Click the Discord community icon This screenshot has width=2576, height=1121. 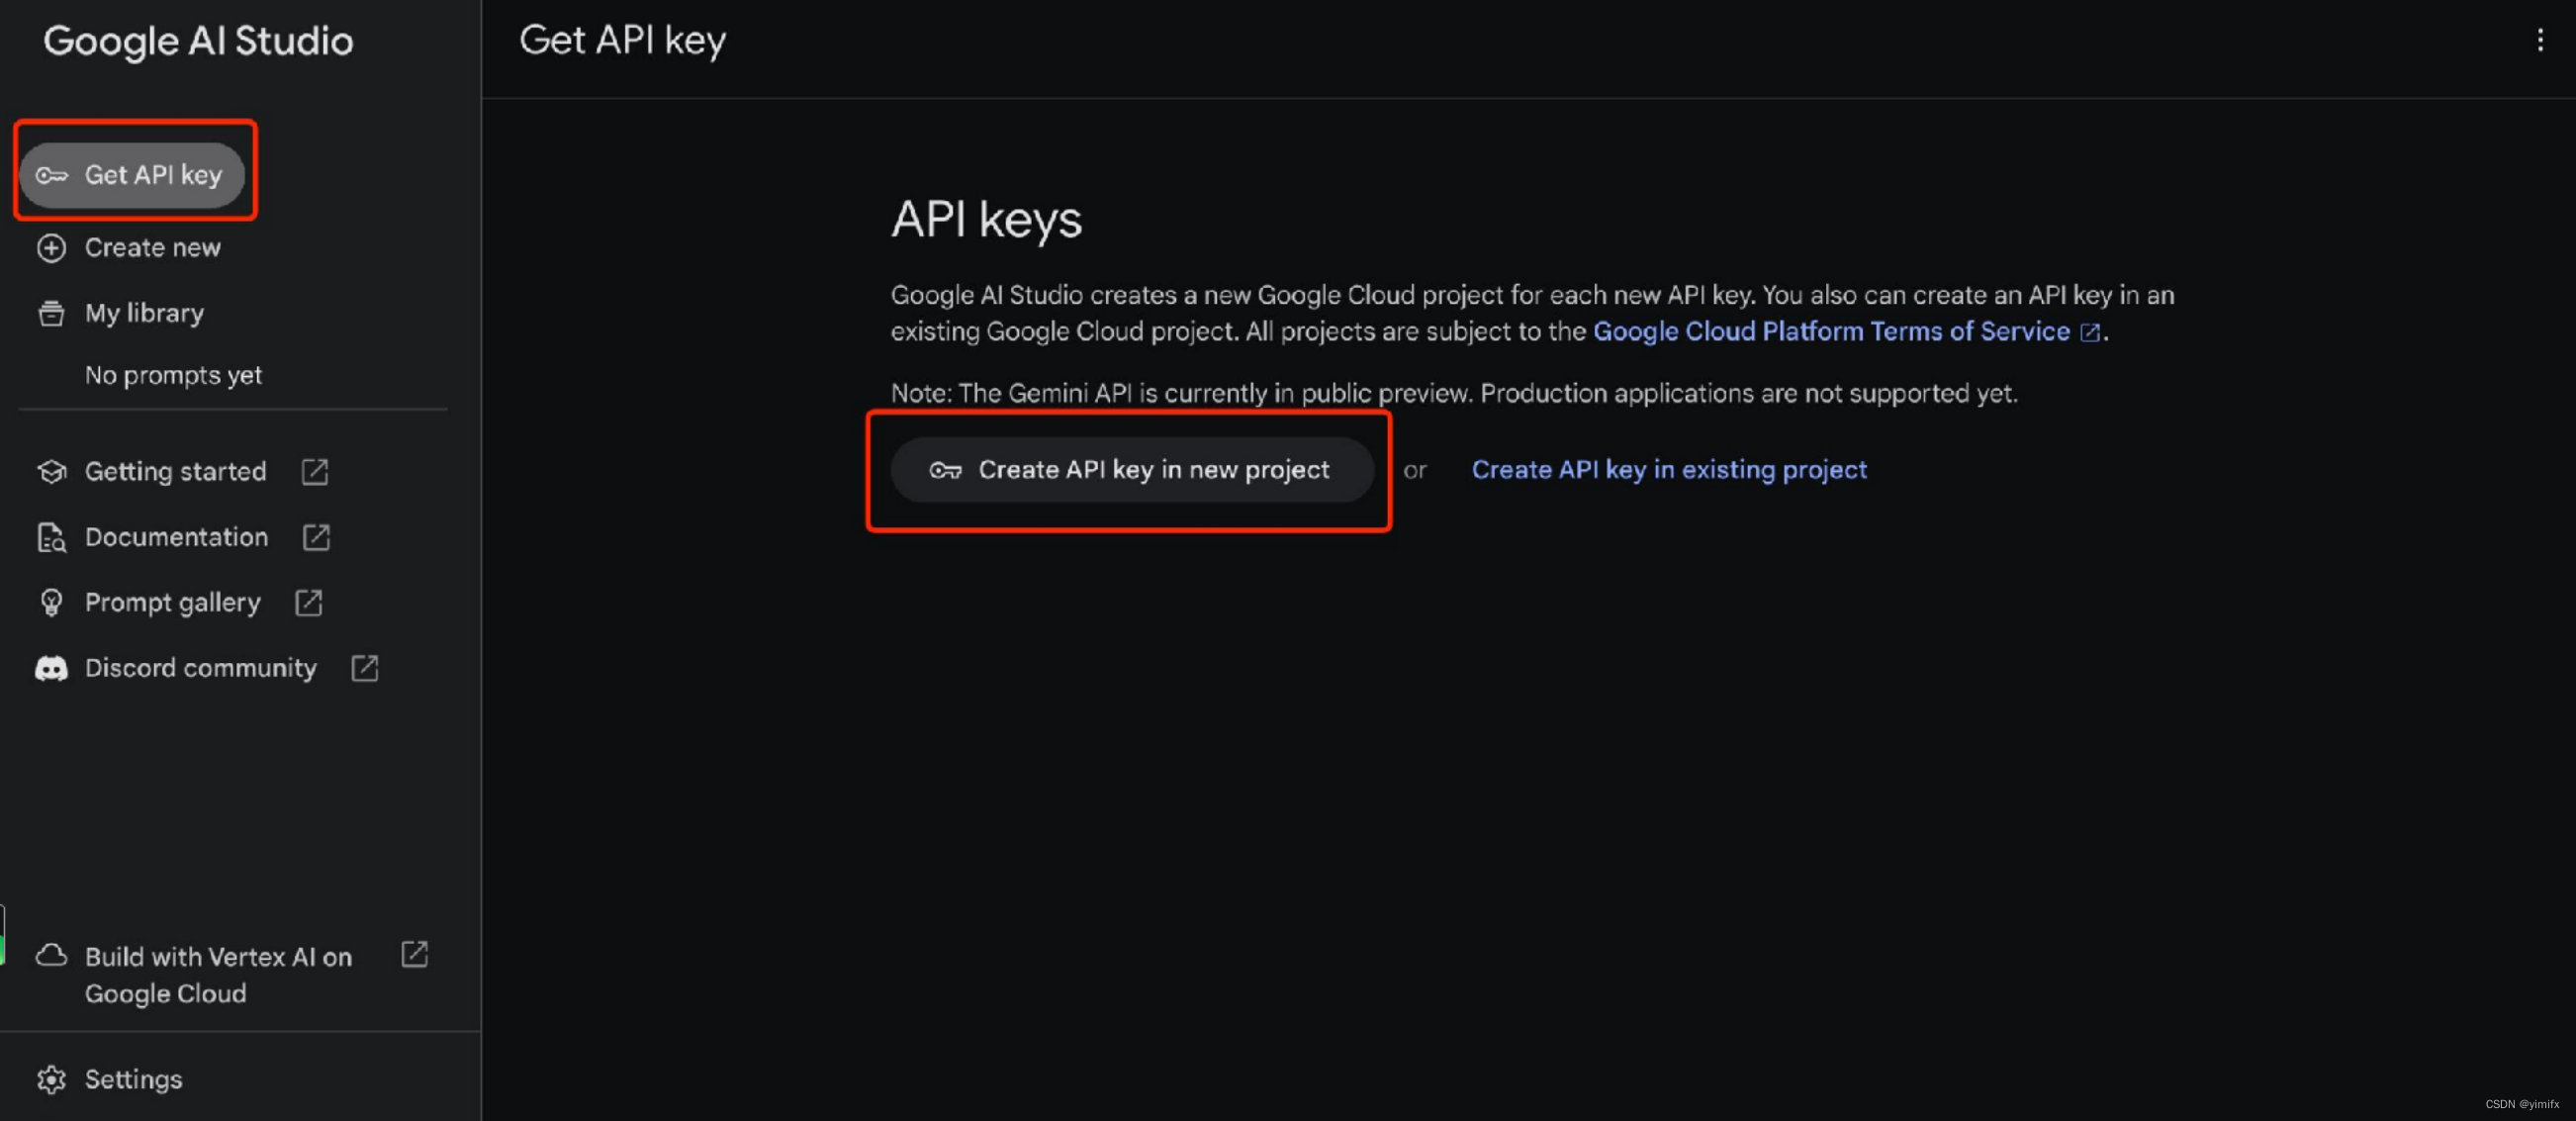[51, 667]
